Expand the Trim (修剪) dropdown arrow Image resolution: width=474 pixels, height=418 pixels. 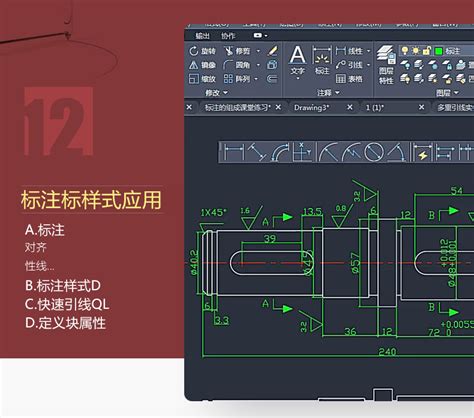pyautogui.click(x=258, y=51)
